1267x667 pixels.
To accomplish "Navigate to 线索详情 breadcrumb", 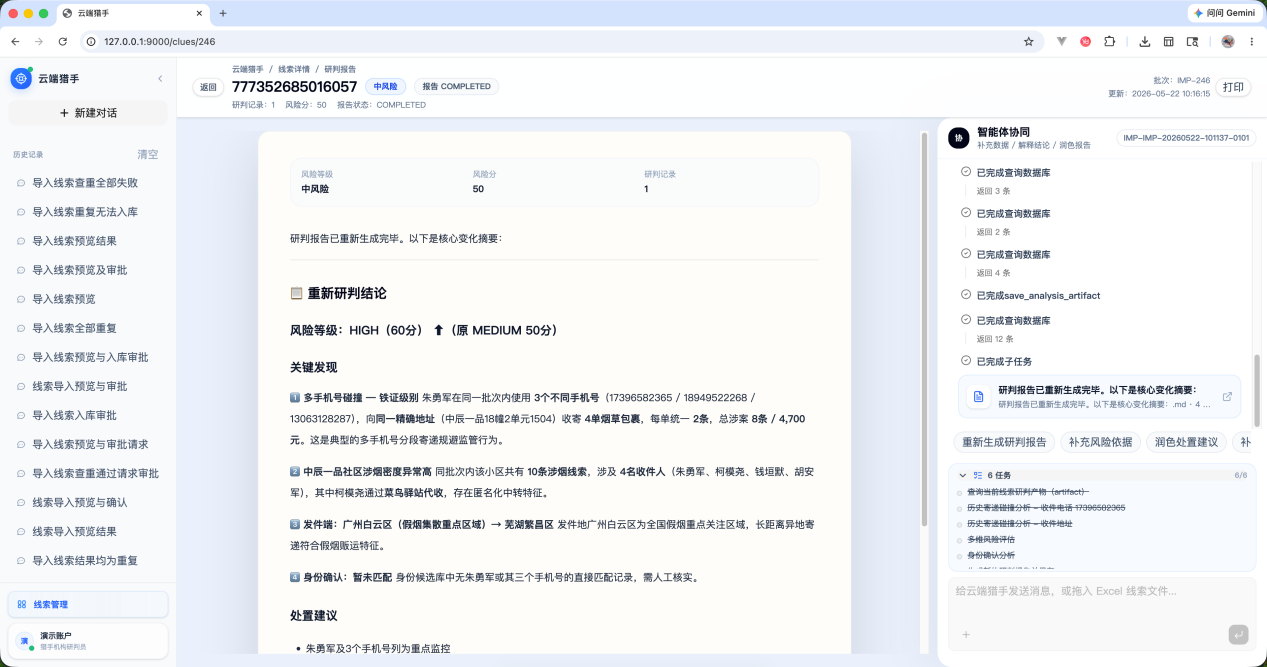I will 294,69.
